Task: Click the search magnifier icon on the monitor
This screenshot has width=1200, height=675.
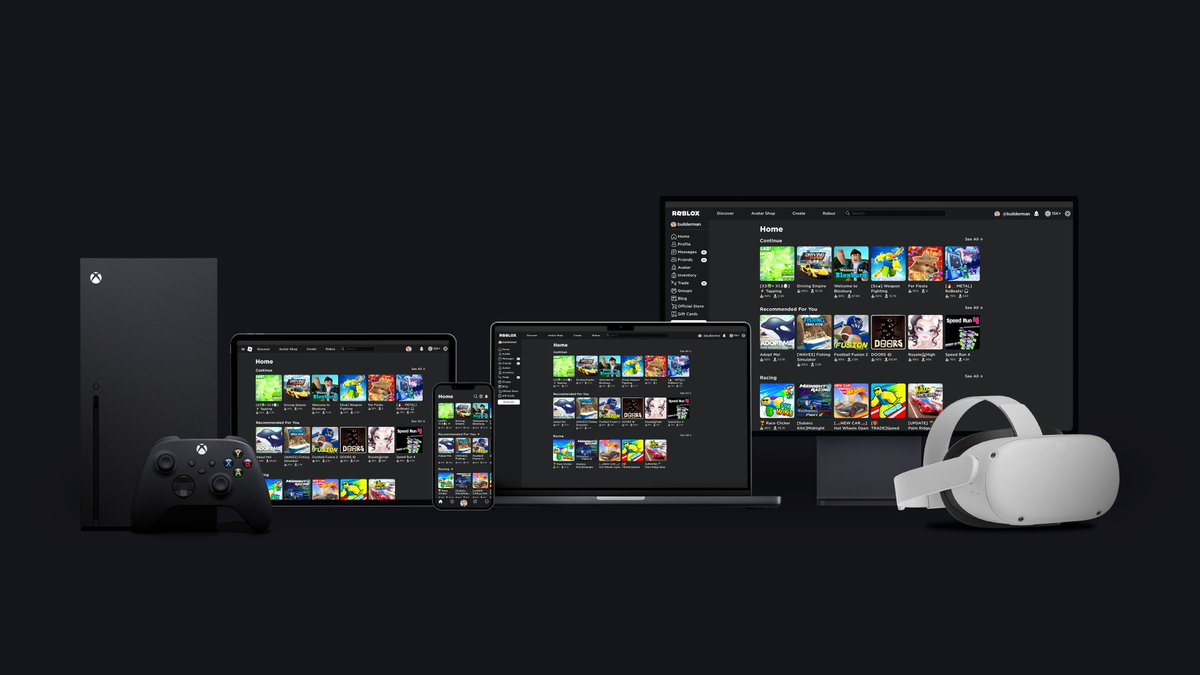Action: click(x=848, y=213)
